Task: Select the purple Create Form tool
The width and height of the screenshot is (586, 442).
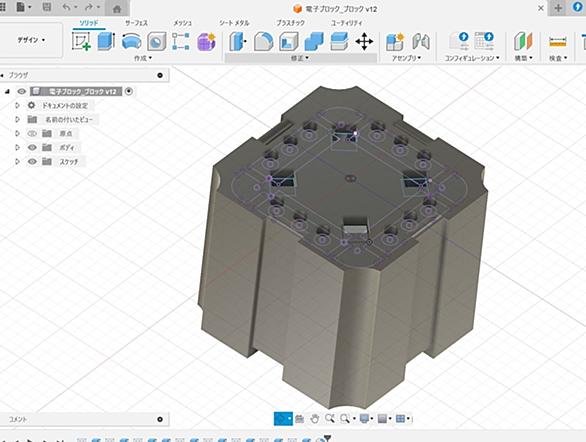Action: tap(206, 41)
